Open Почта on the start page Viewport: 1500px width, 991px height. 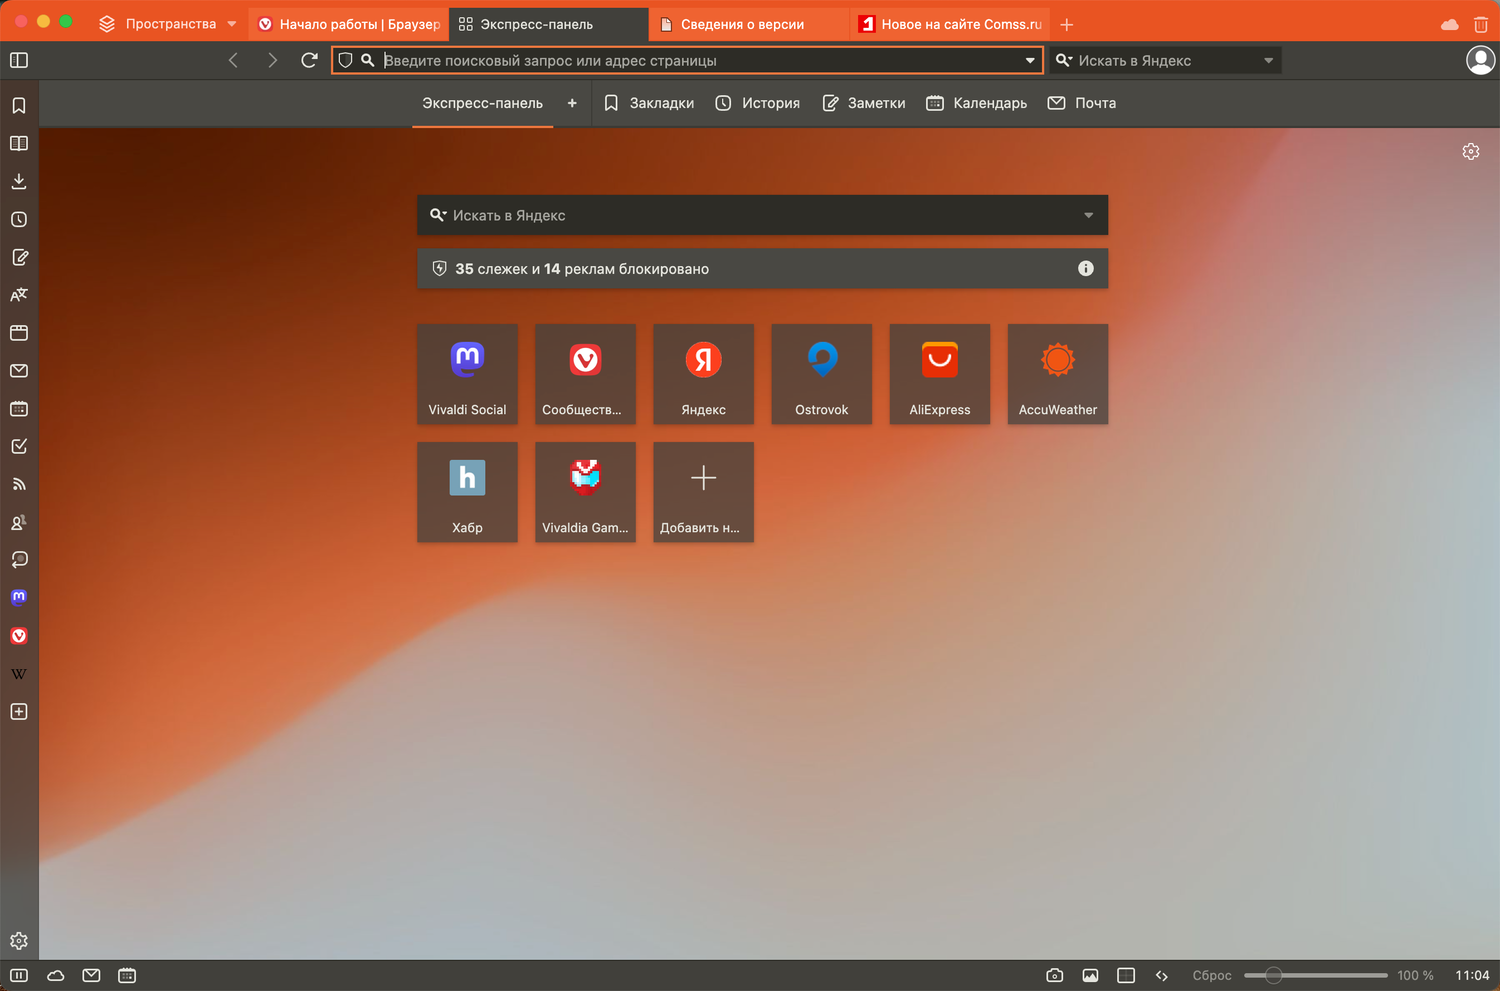[1082, 103]
